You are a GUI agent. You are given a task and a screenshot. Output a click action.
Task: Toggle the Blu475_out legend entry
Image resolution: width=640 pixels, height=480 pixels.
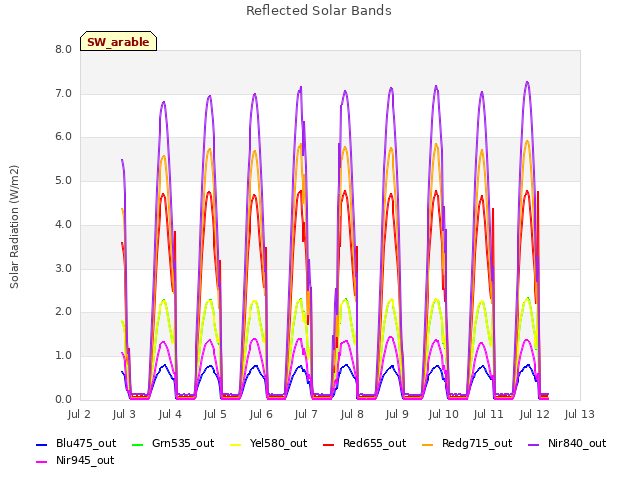[x=76, y=443]
